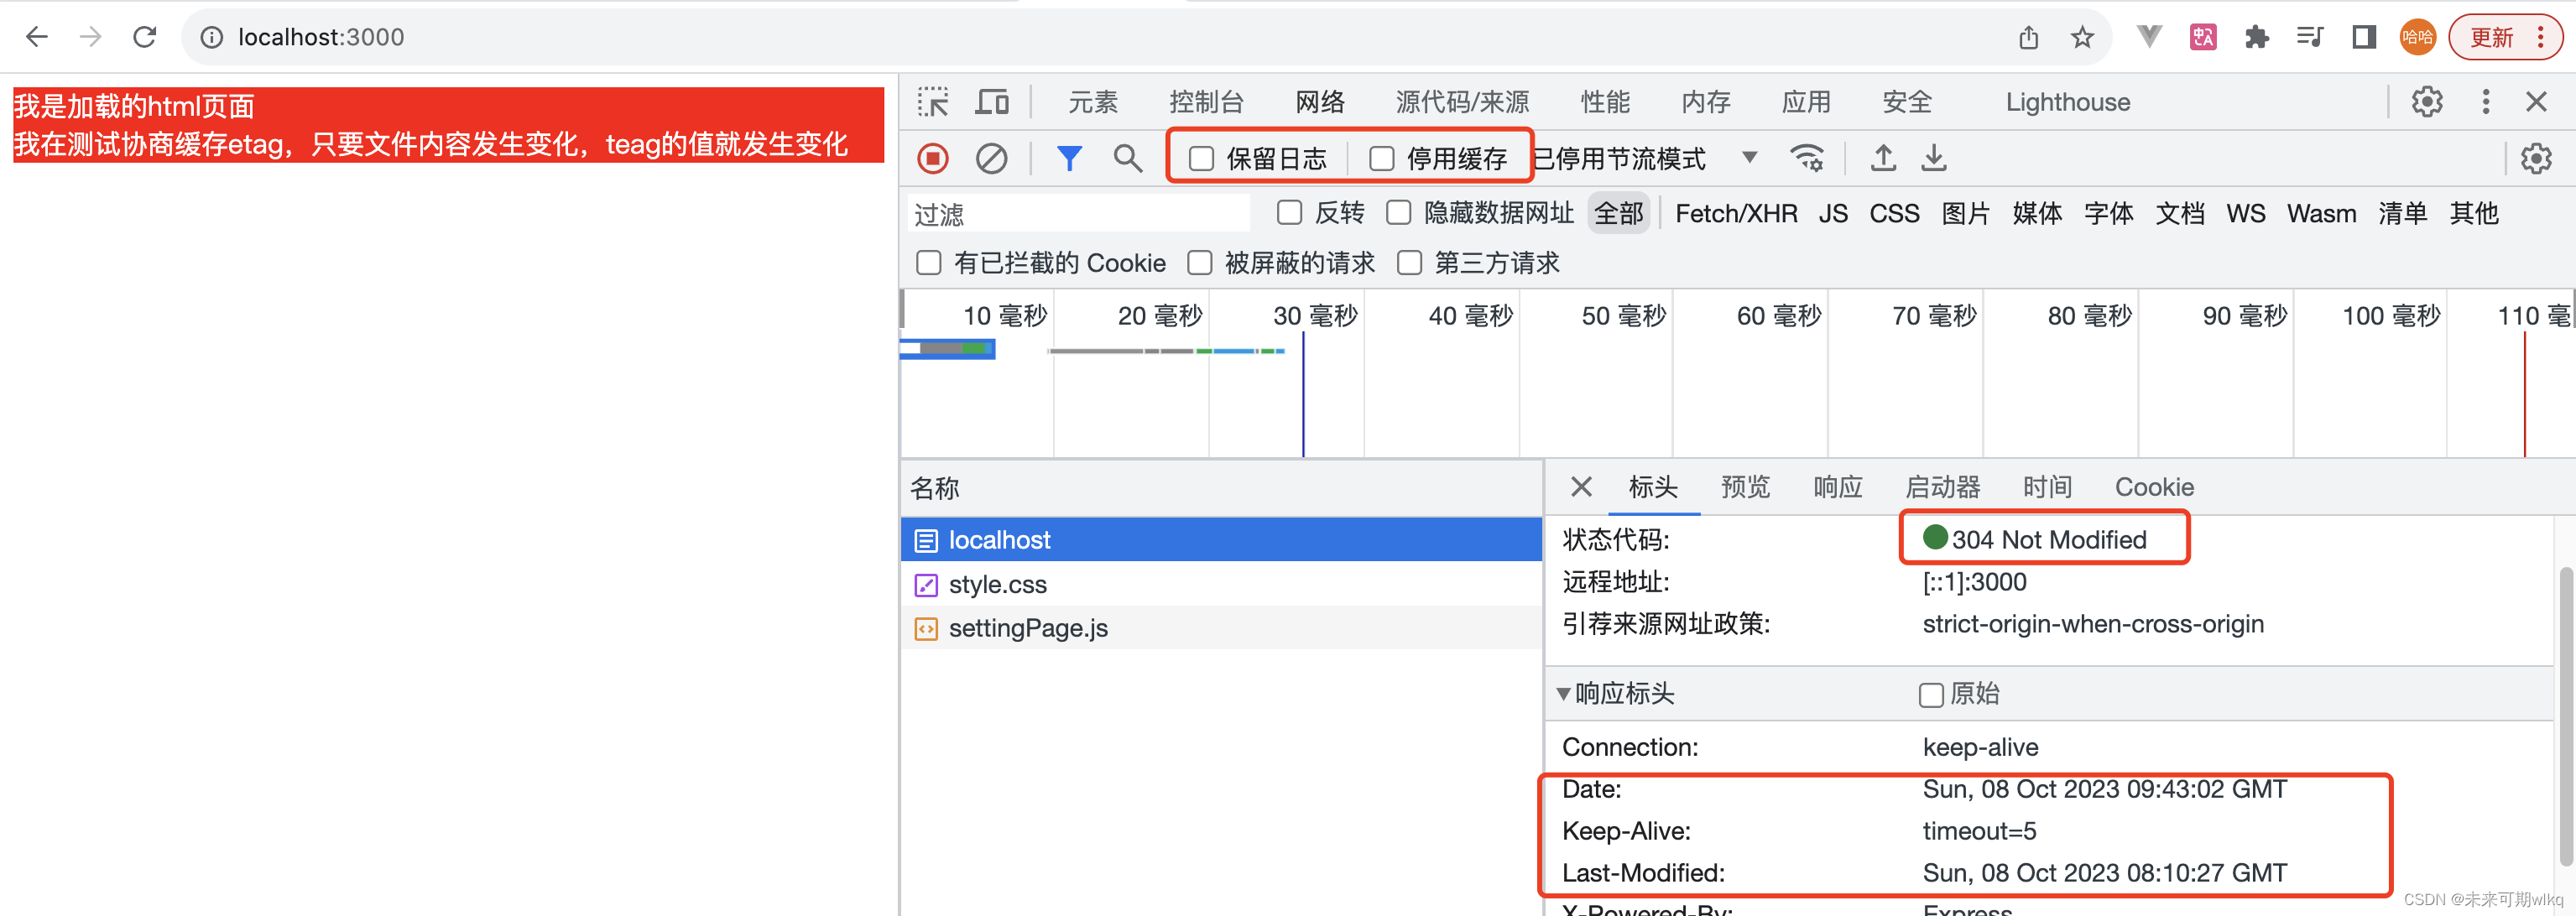Toggle the 原始 raw headers checkbox
This screenshot has width=2576, height=916.
[x=1931, y=695]
